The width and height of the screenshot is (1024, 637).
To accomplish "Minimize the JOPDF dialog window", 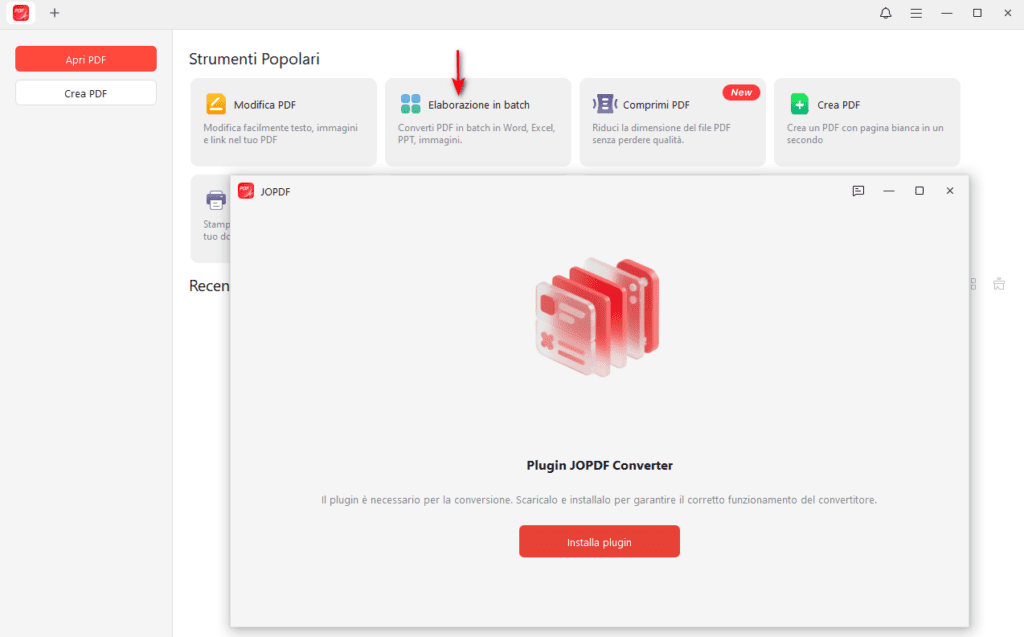I will (x=889, y=191).
